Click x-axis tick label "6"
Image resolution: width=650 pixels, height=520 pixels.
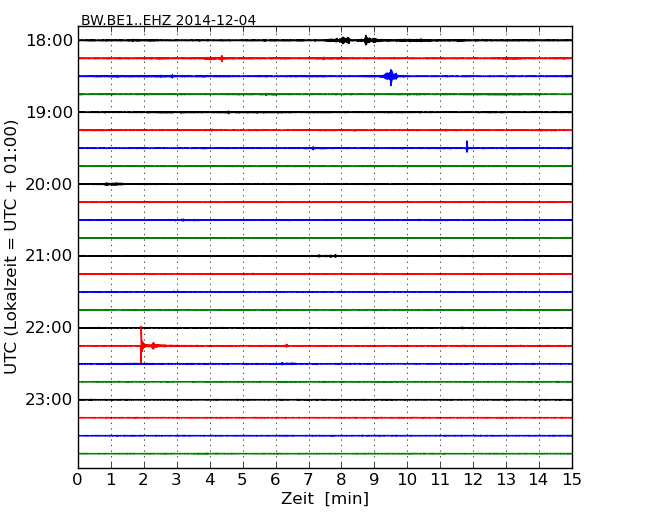click(x=275, y=479)
